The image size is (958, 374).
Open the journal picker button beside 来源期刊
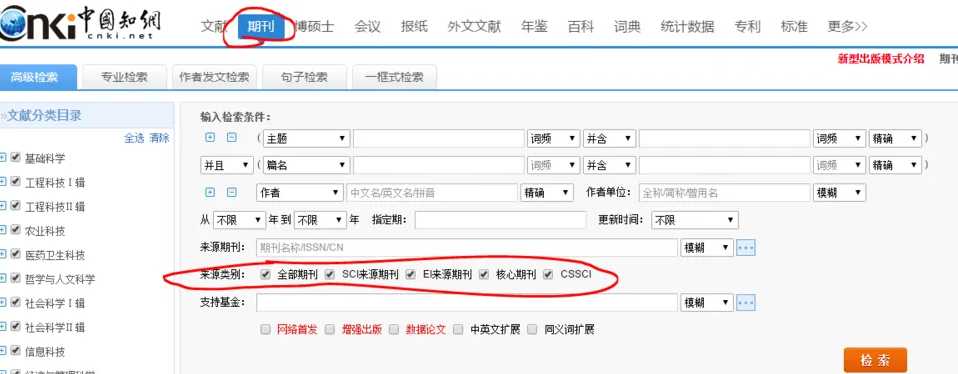point(746,248)
